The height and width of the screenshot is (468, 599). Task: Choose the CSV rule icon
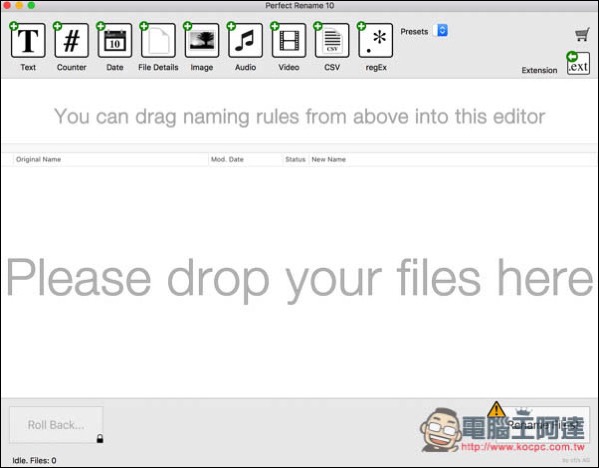(x=332, y=40)
